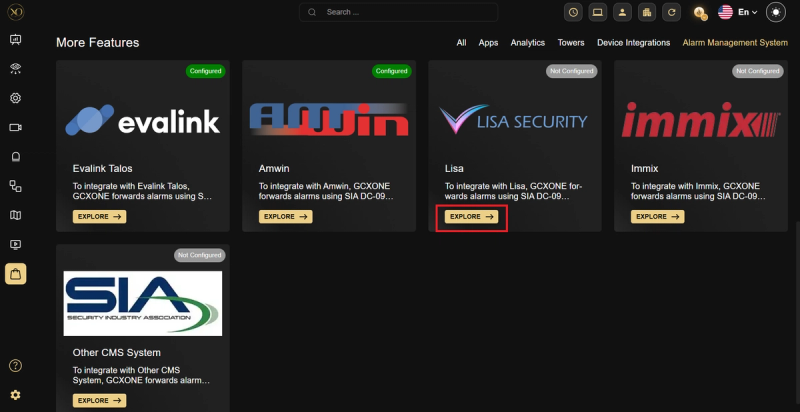Select the Apps filter tab
Image resolution: width=800 pixels, height=412 pixels.
point(488,43)
